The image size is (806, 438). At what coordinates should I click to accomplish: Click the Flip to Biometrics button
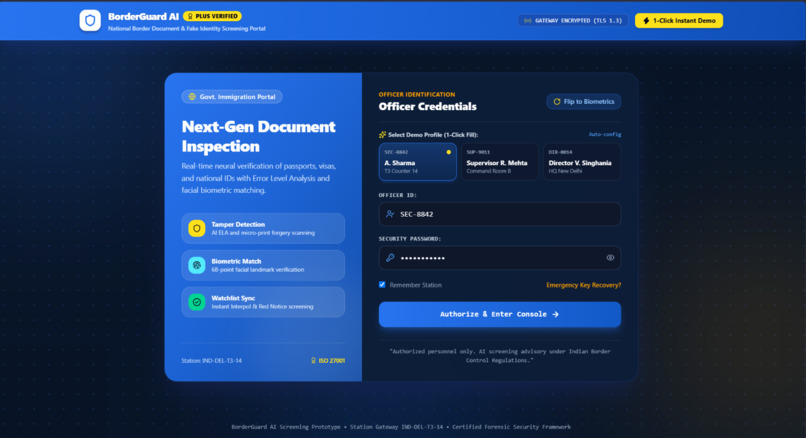pos(583,102)
